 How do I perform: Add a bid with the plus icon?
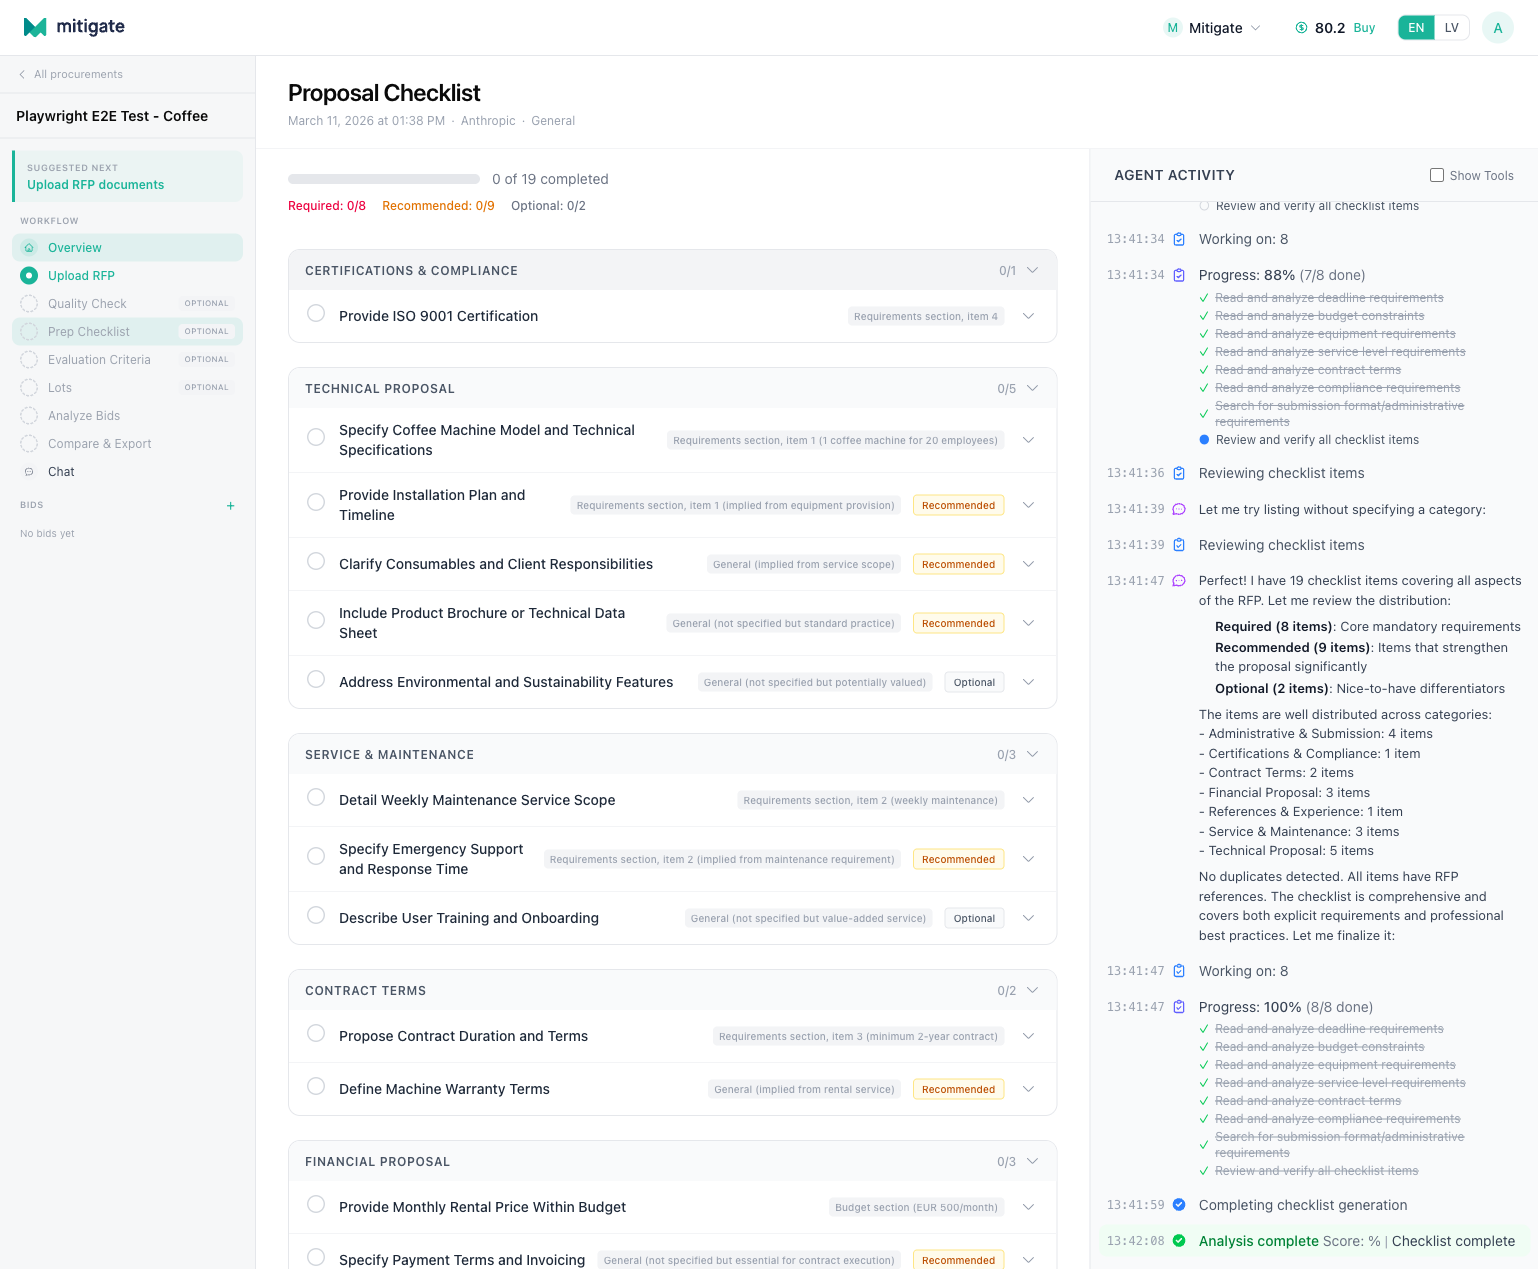(x=230, y=506)
